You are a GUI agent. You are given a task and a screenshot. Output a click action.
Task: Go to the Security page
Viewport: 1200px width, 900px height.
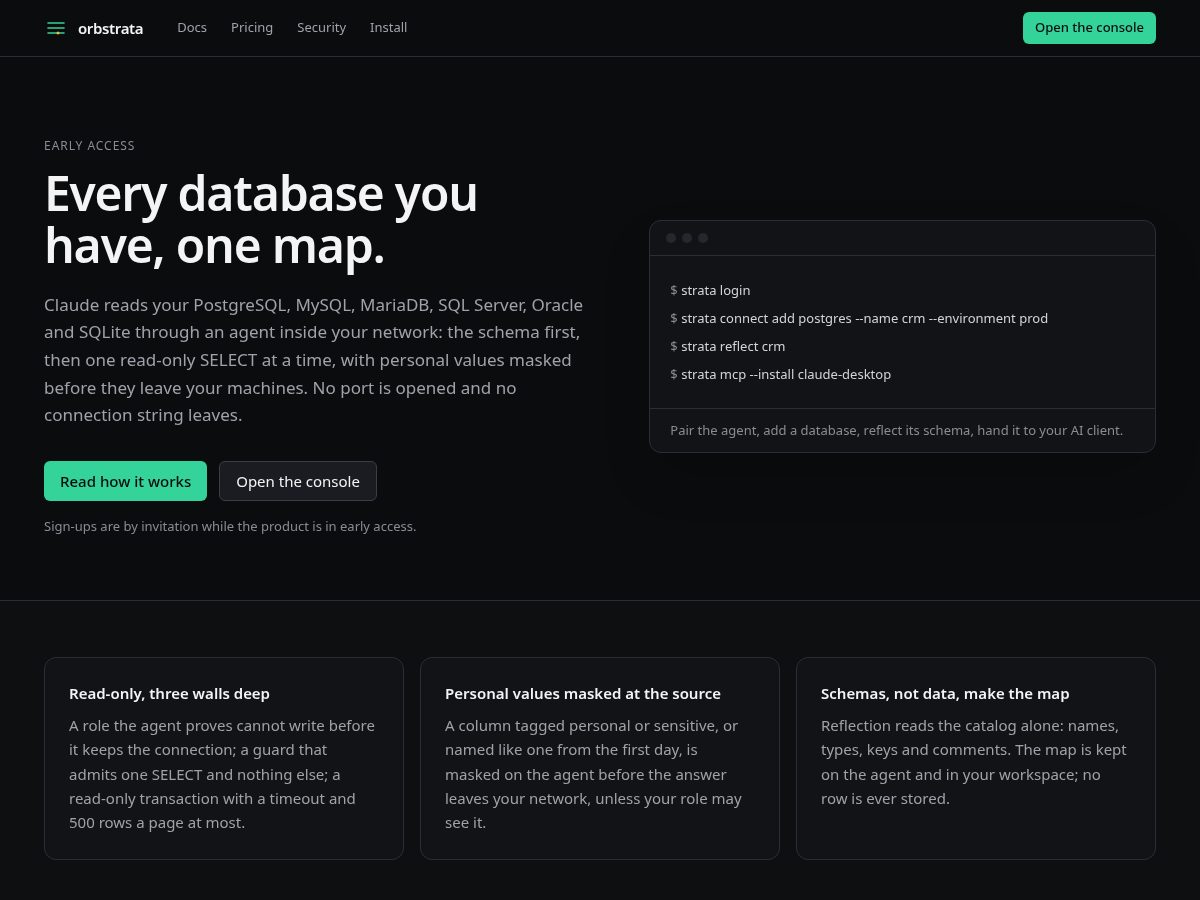[x=321, y=28]
